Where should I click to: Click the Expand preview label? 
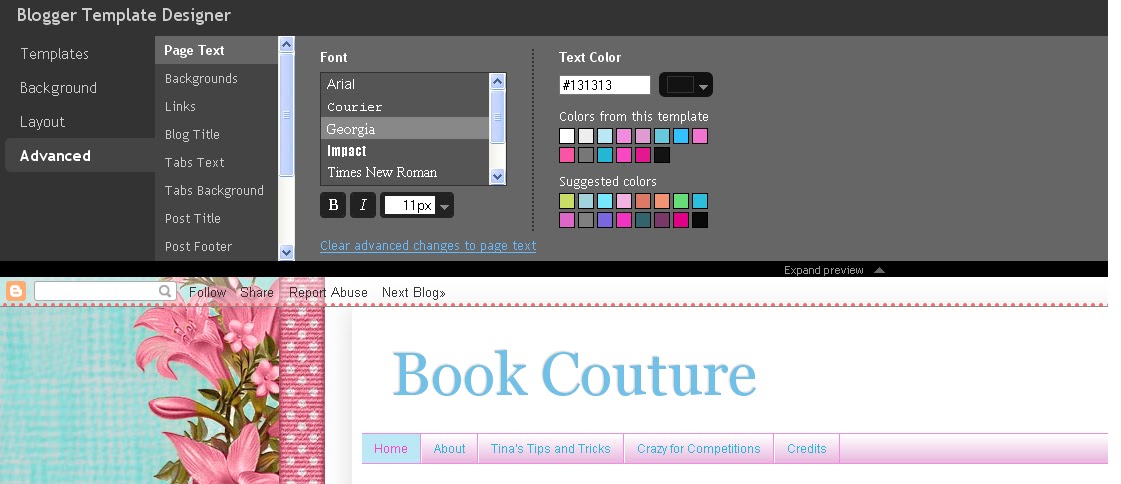824,270
